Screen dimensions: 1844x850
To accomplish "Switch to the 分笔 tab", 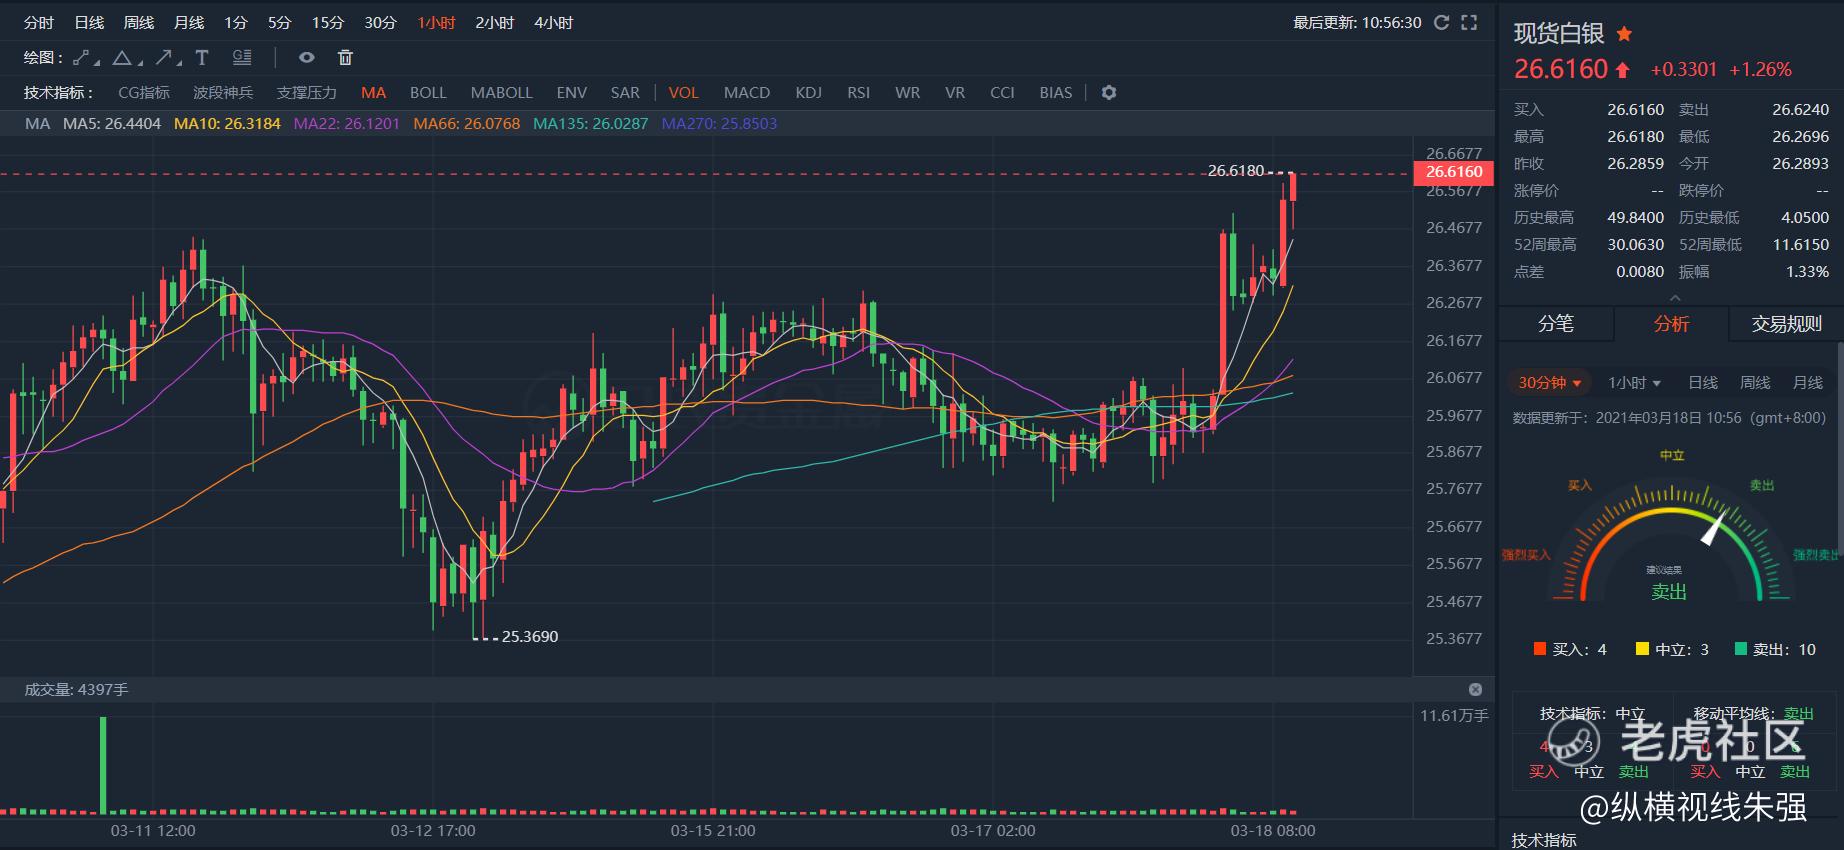I will (1555, 323).
